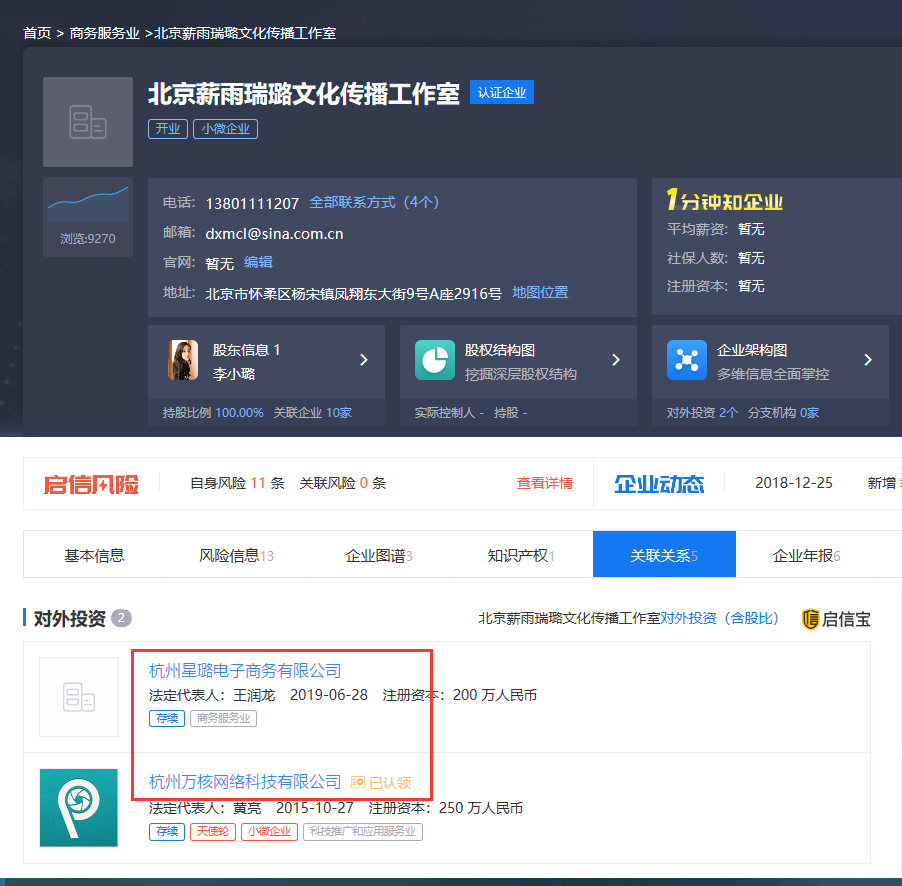Click the phone number 13801111207
Viewport: 902px width, 886px height.
point(252,204)
